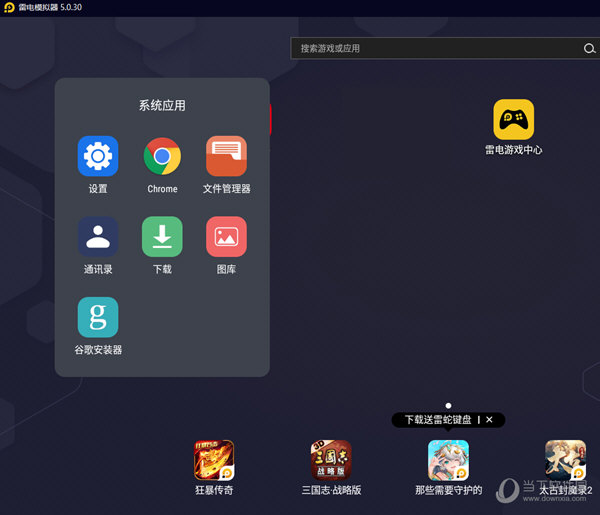The width and height of the screenshot is (600, 515).
Task: Click the 系统应用 folder title
Action: click(162, 105)
